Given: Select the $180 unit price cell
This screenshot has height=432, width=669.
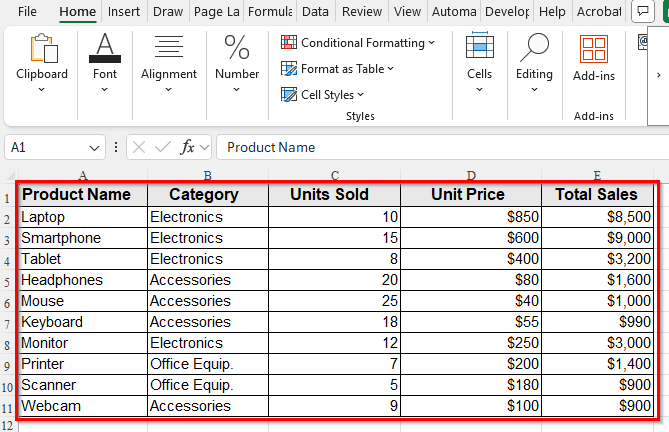Looking at the screenshot, I should coord(471,385).
